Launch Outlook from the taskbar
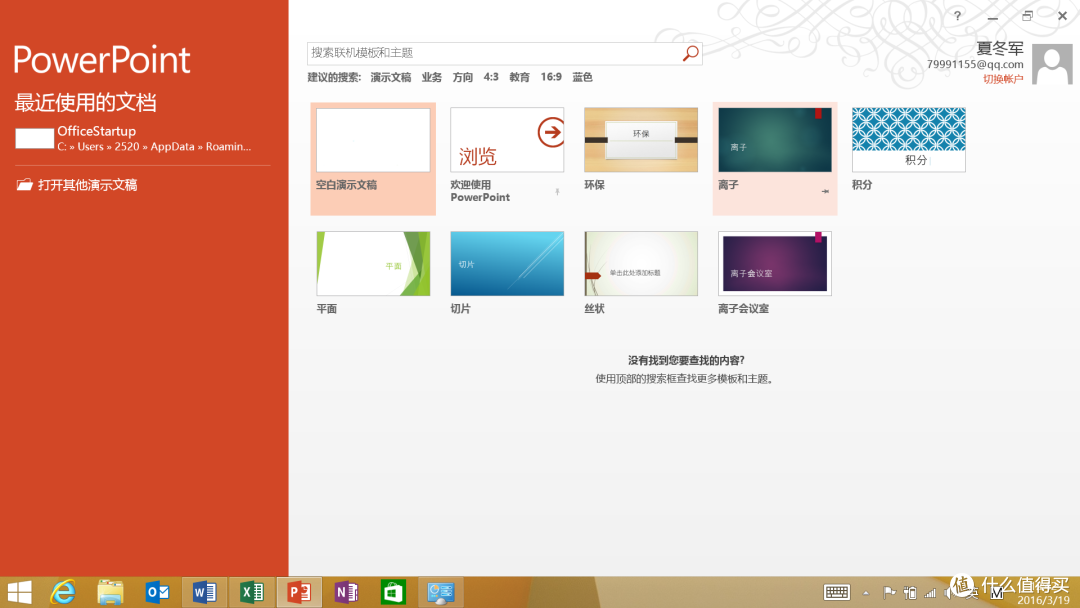1080x608 pixels. click(157, 592)
